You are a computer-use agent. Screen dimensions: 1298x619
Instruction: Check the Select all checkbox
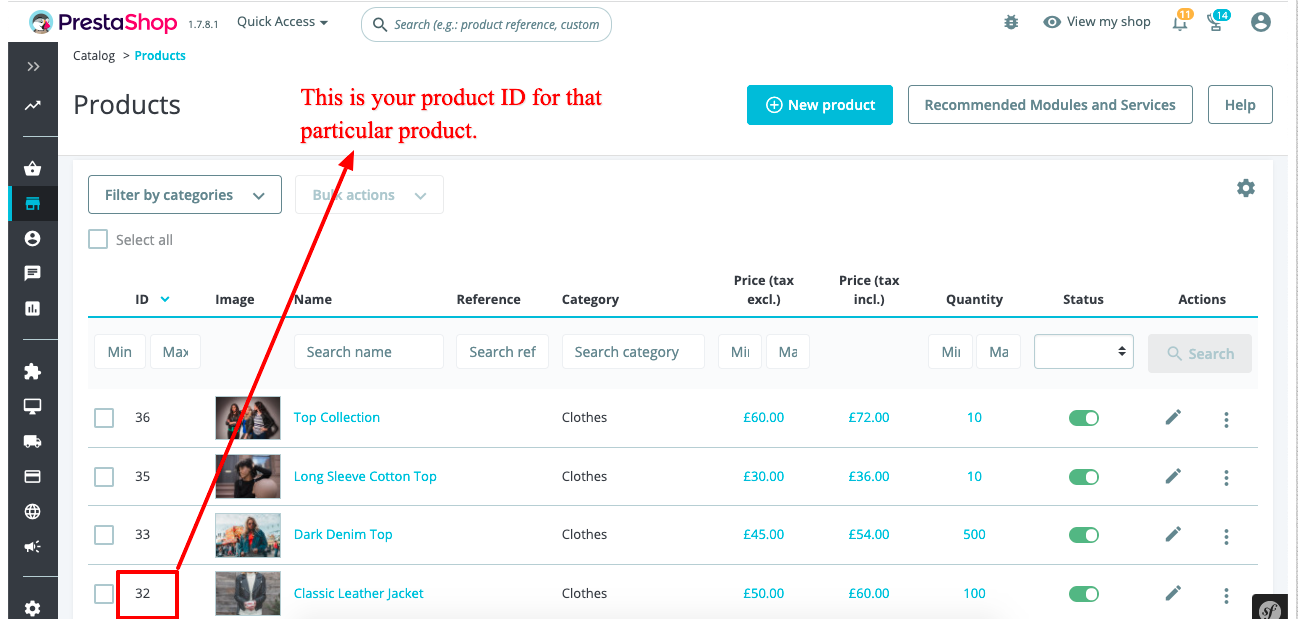coord(98,240)
